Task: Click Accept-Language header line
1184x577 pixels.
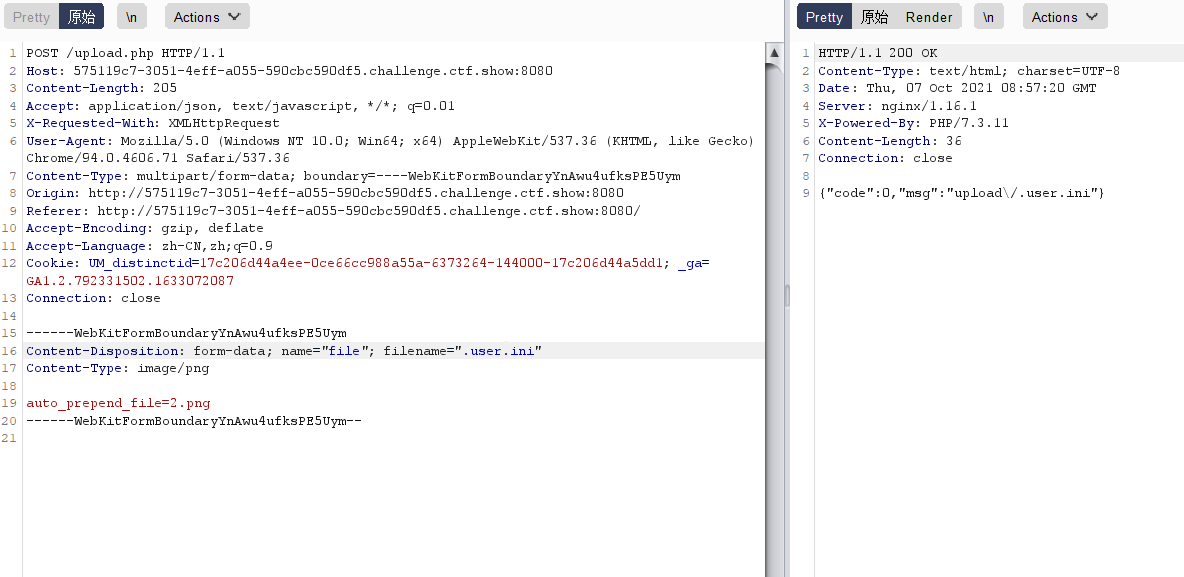Action: (x=150, y=246)
